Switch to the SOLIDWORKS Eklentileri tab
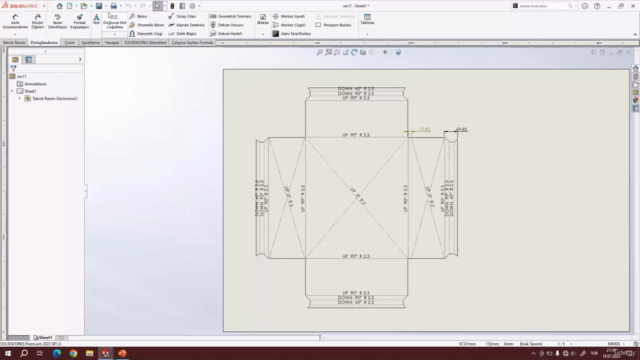This screenshot has height=360, width=640. tap(145, 42)
